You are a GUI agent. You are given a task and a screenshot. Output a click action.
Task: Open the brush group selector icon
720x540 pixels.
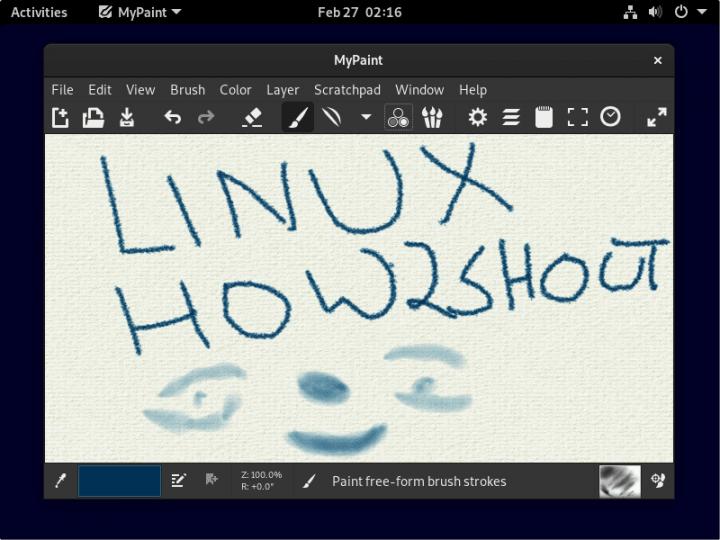click(x=432, y=118)
